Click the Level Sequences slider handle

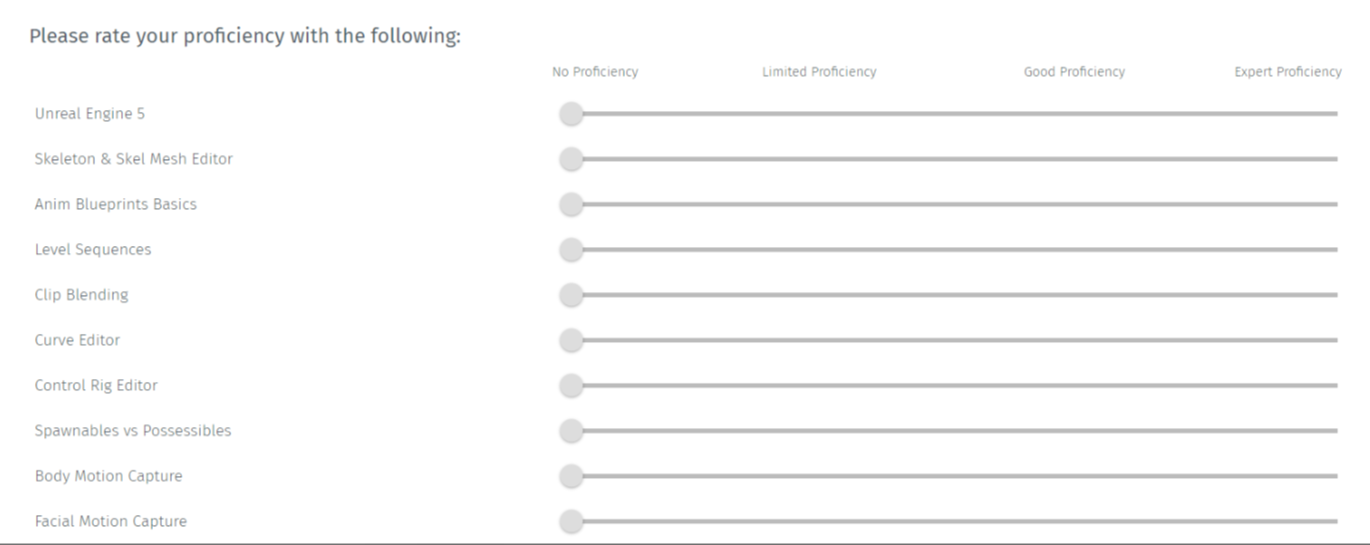(571, 250)
